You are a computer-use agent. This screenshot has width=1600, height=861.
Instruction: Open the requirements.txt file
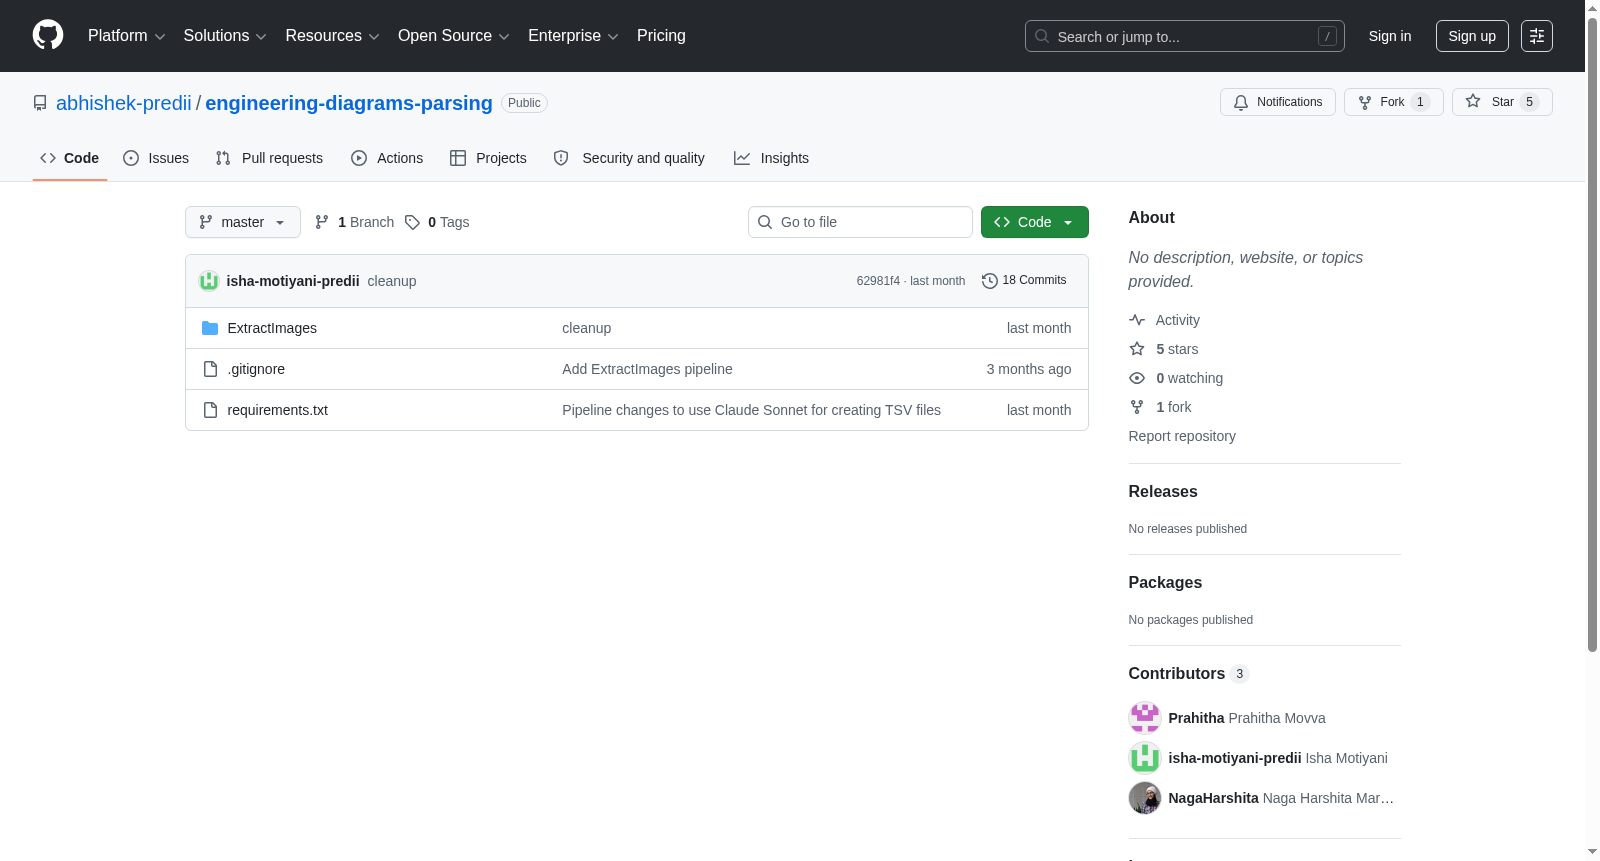click(278, 410)
